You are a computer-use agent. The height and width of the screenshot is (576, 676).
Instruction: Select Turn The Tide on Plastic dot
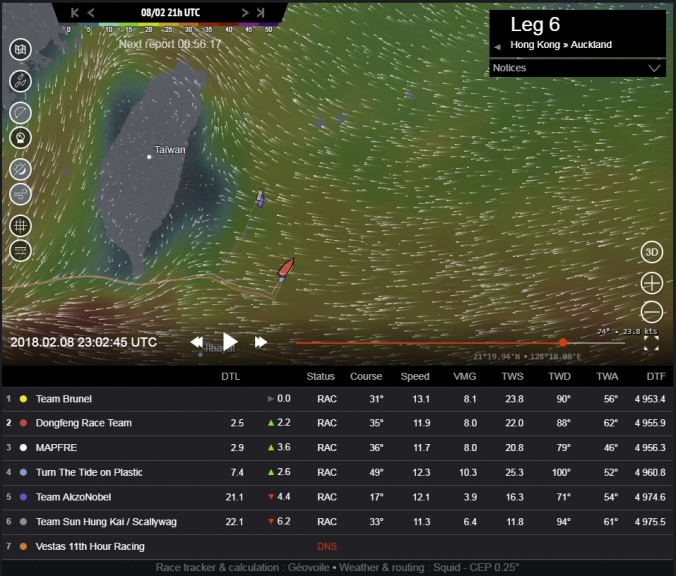pos(23,472)
